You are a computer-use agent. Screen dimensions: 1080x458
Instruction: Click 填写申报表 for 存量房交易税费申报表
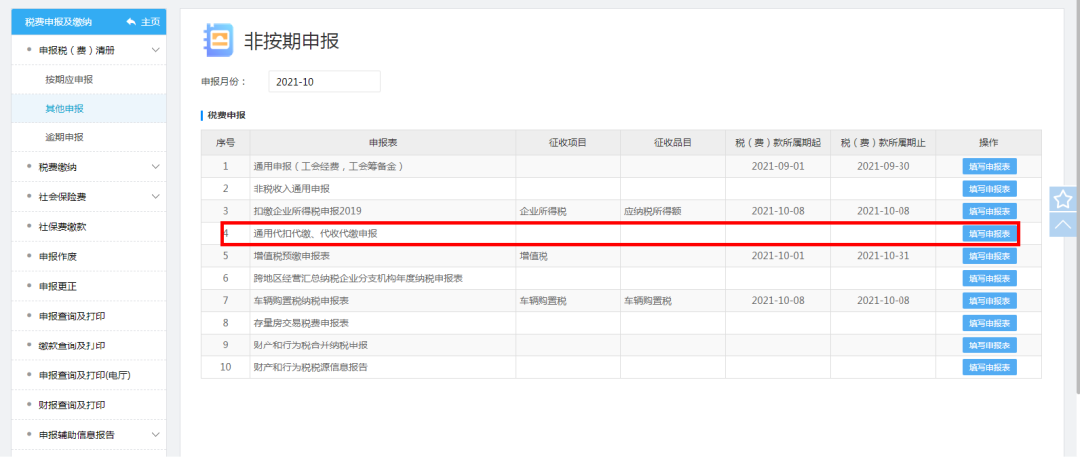click(989, 323)
